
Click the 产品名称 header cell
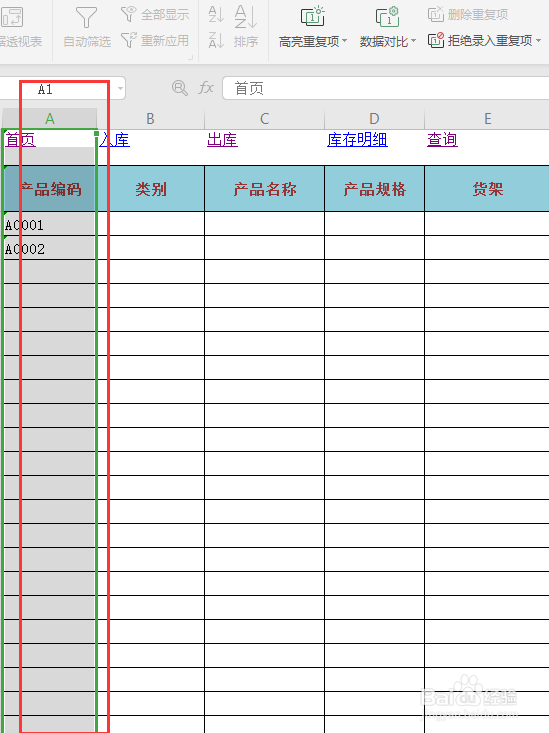tap(265, 189)
